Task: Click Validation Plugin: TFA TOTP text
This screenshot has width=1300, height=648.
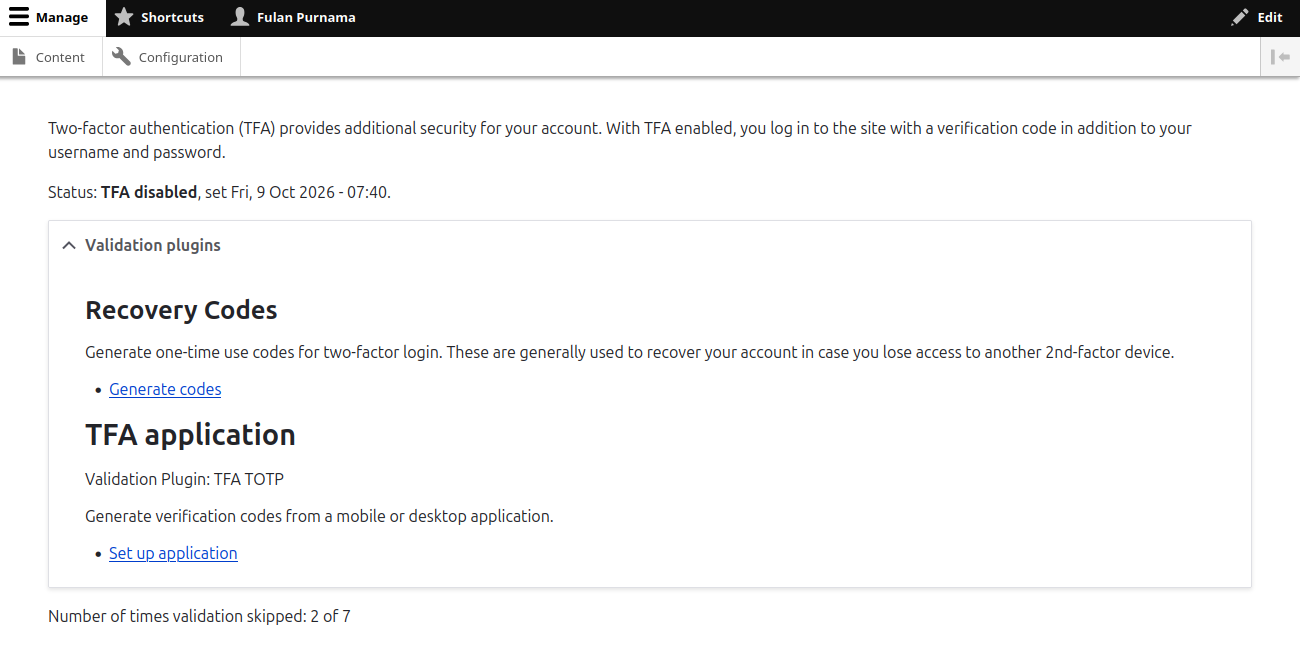Action: (184, 479)
